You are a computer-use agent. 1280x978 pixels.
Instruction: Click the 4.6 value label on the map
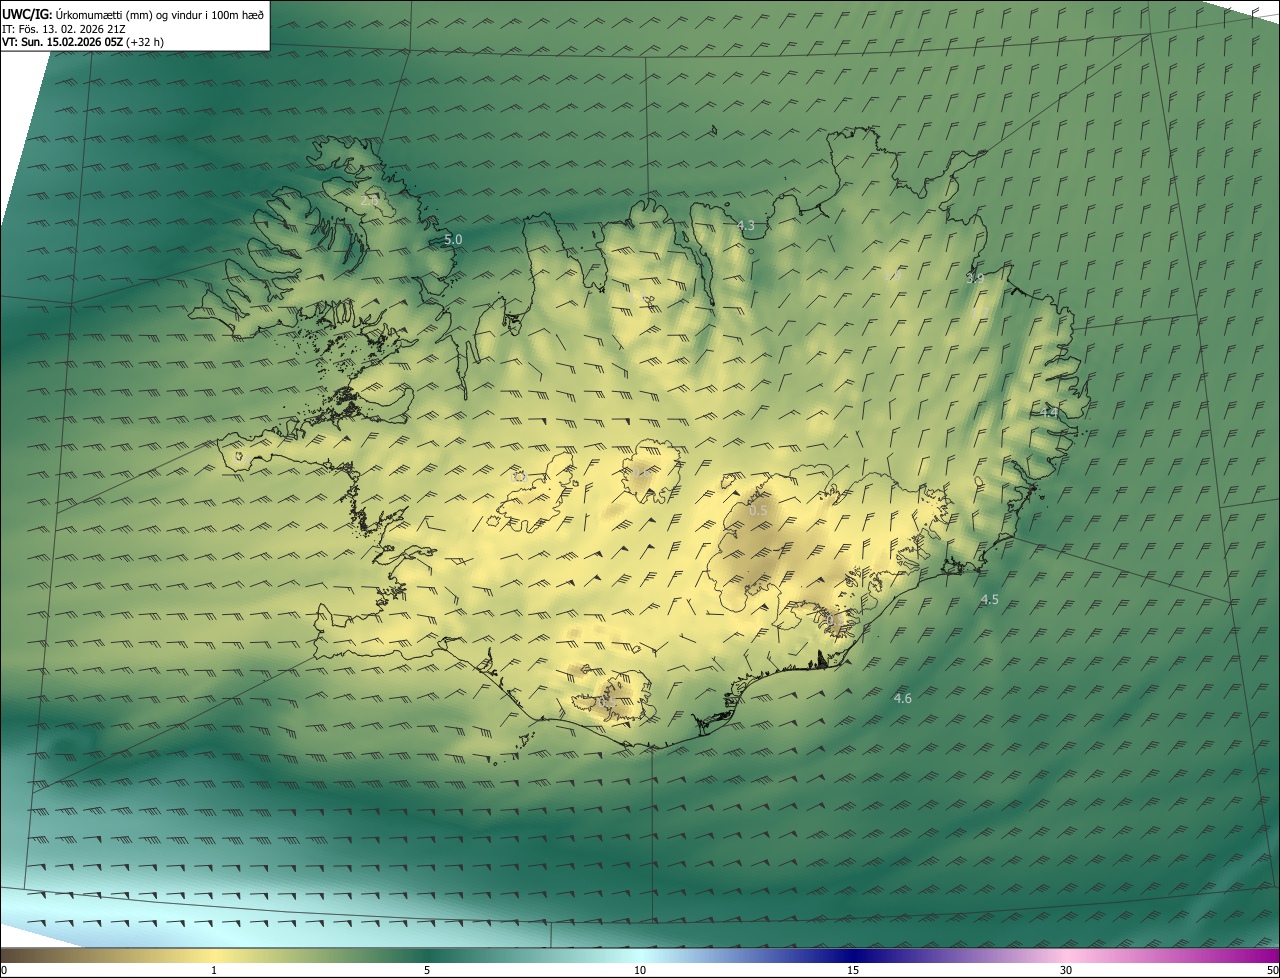point(902,699)
